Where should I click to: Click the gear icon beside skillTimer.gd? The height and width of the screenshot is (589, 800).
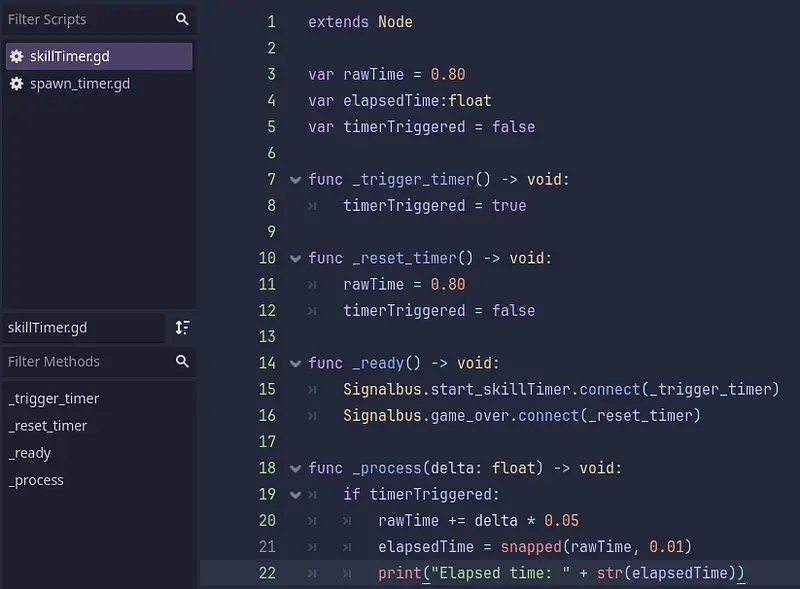coord(16,57)
